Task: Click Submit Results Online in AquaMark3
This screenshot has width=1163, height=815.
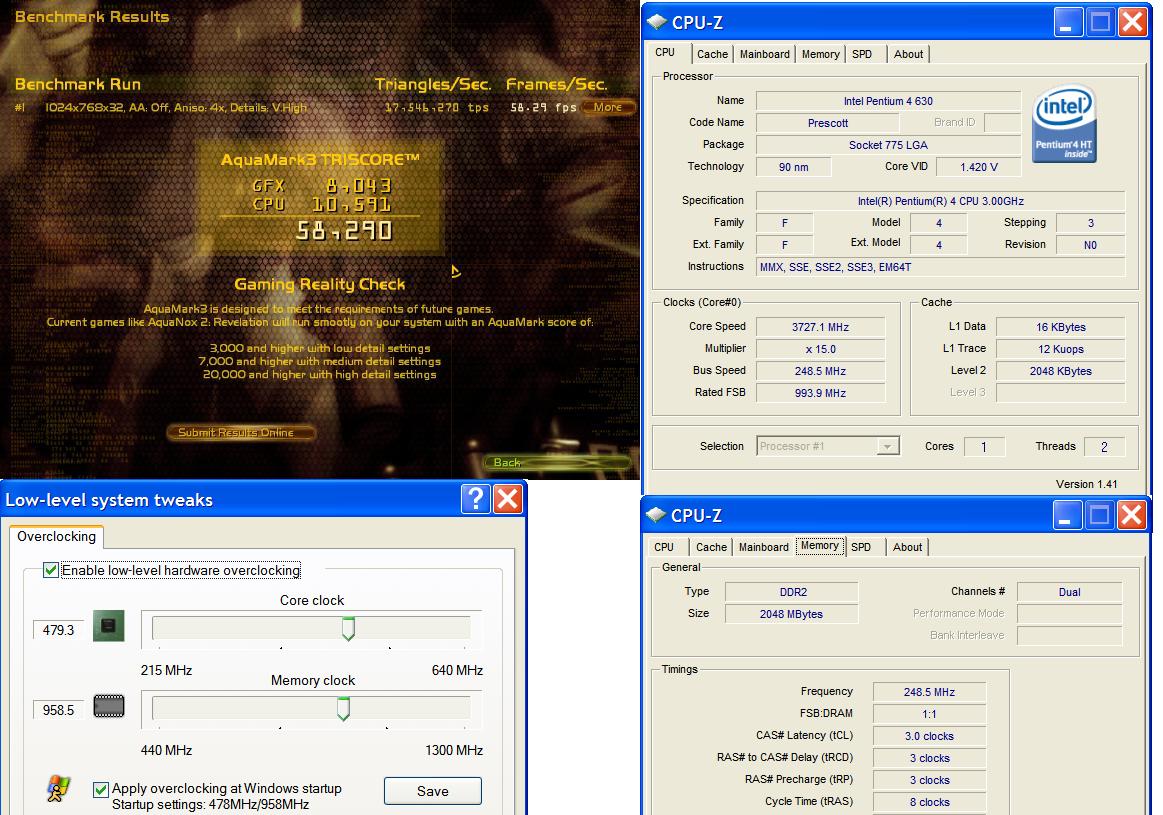Action: click(x=240, y=432)
